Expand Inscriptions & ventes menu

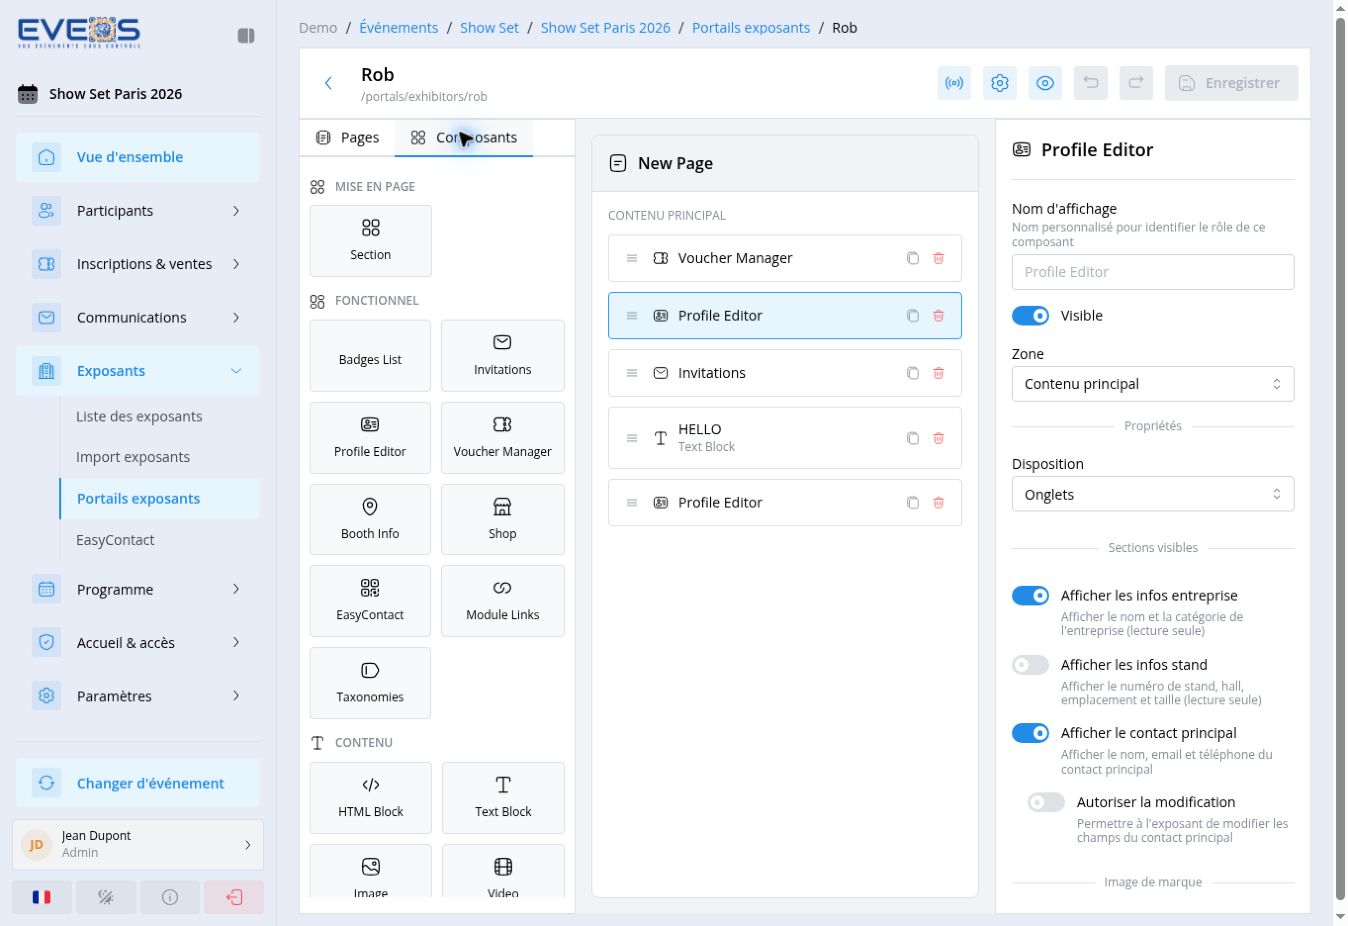(x=138, y=264)
